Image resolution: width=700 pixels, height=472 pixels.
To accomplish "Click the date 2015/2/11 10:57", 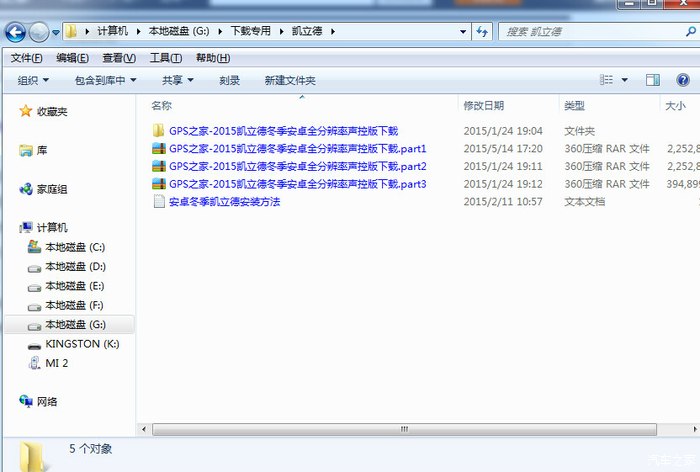I will click(x=503, y=201).
